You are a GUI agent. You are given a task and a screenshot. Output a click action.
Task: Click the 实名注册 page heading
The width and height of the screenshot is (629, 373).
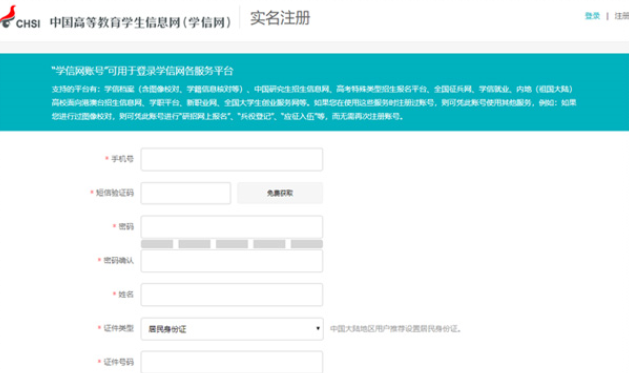(280, 18)
